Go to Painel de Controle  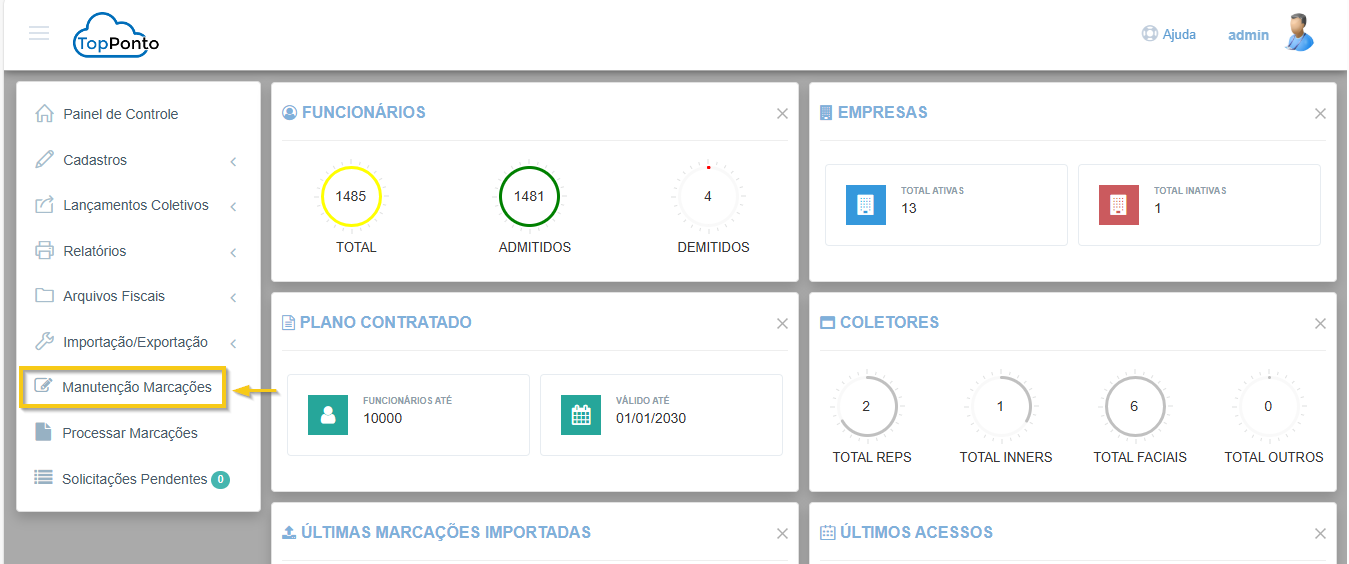[120, 114]
